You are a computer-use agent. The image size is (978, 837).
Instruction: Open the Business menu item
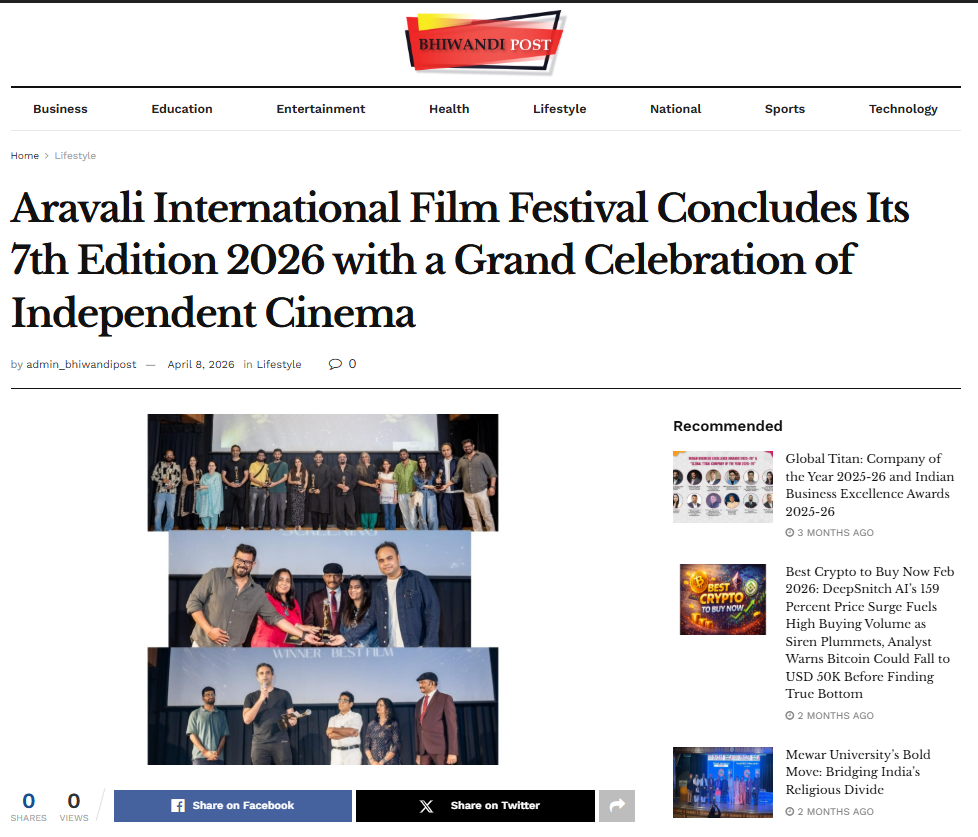point(60,109)
